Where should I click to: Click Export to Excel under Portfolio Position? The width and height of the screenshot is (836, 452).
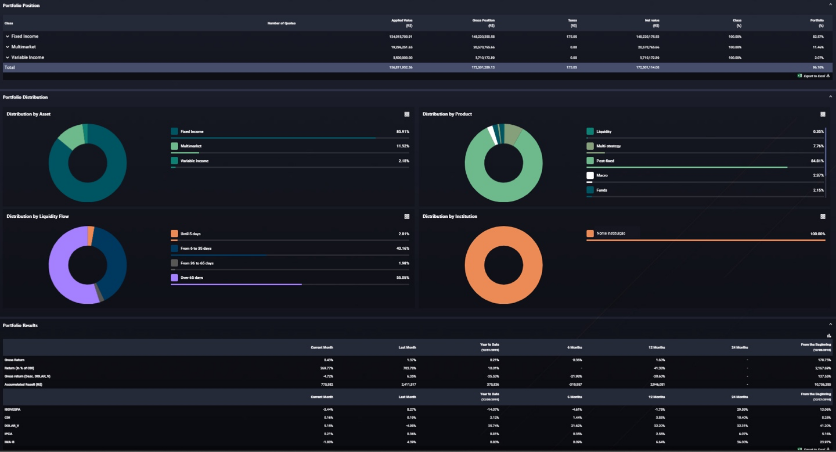[814, 76]
